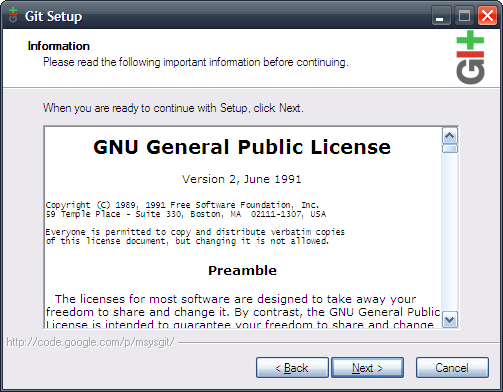Screen dimensions: 503x392
Task: Click the Git Setup title bar text
Action: point(53,16)
